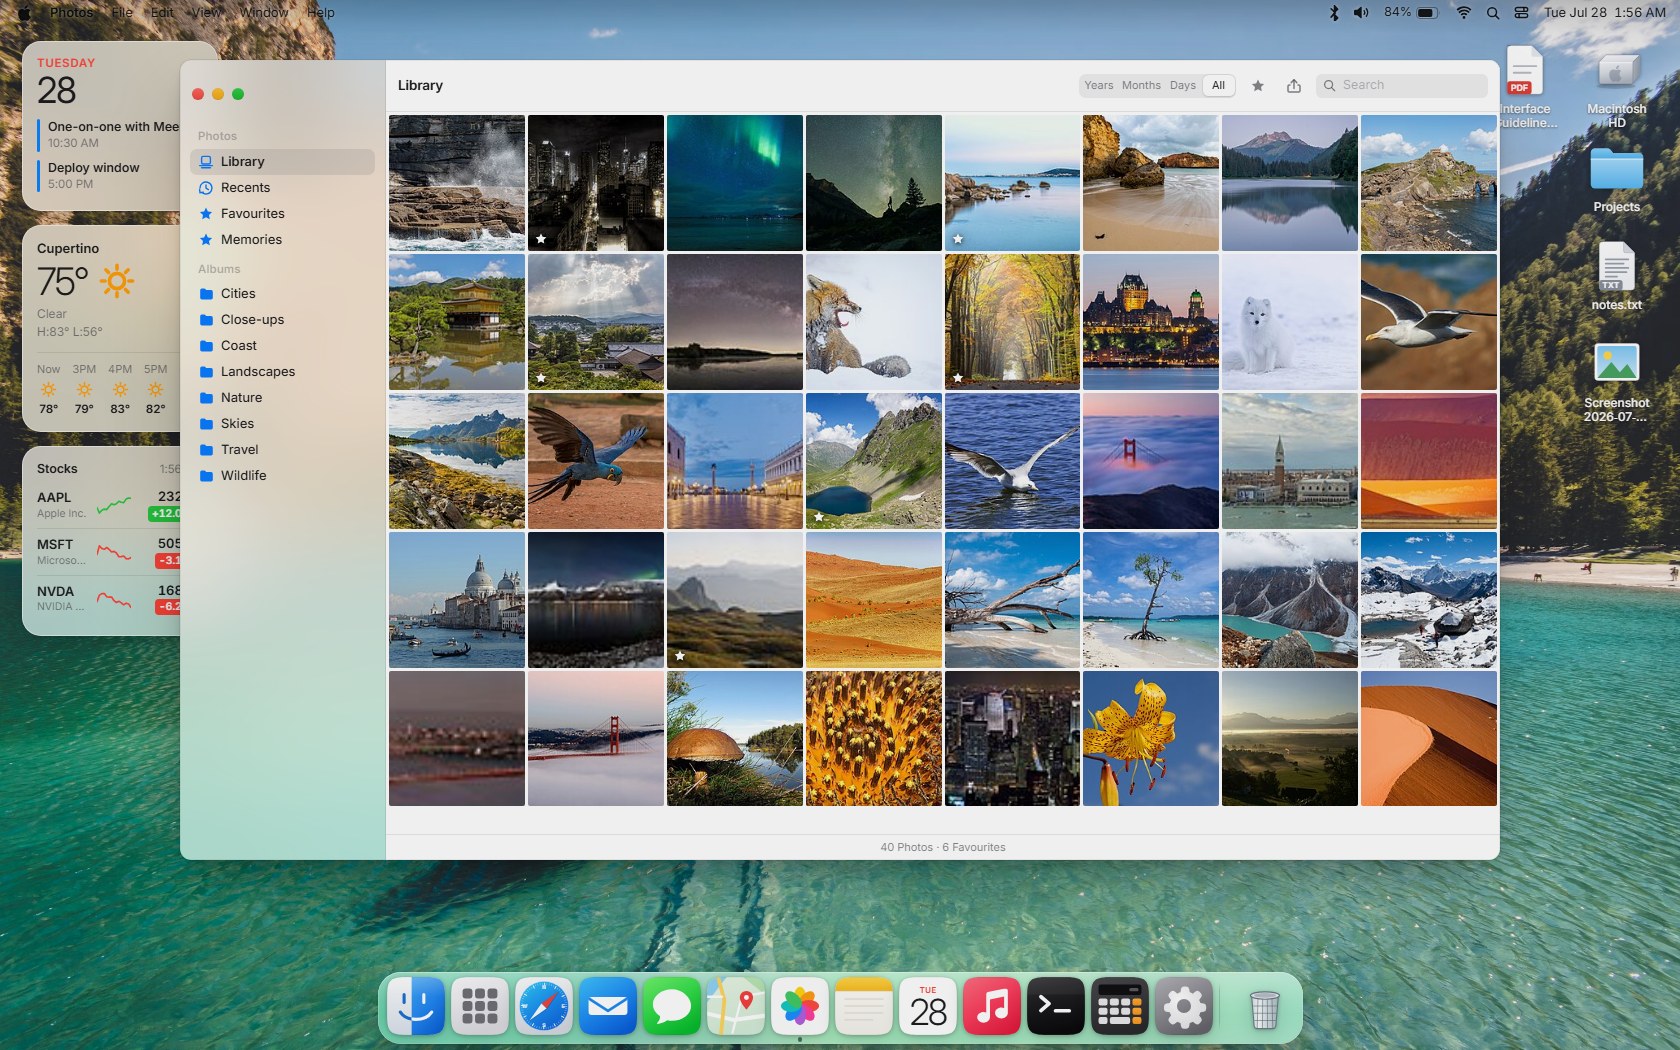The width and height of the screenshot is (1680, 1050).
Task: Switch to Months view
Action: [x=1141, y=86]
